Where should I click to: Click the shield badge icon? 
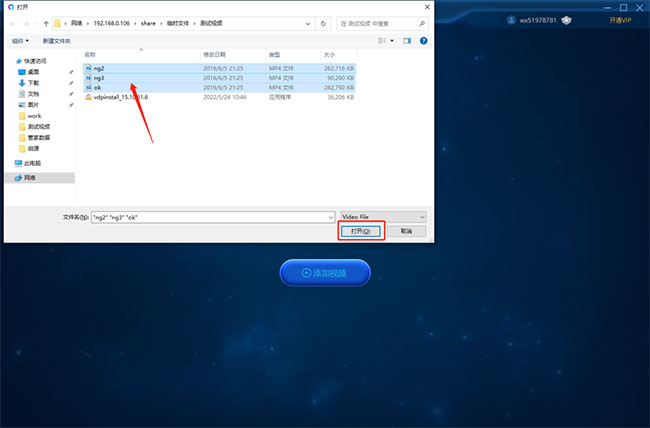[566, 20]
